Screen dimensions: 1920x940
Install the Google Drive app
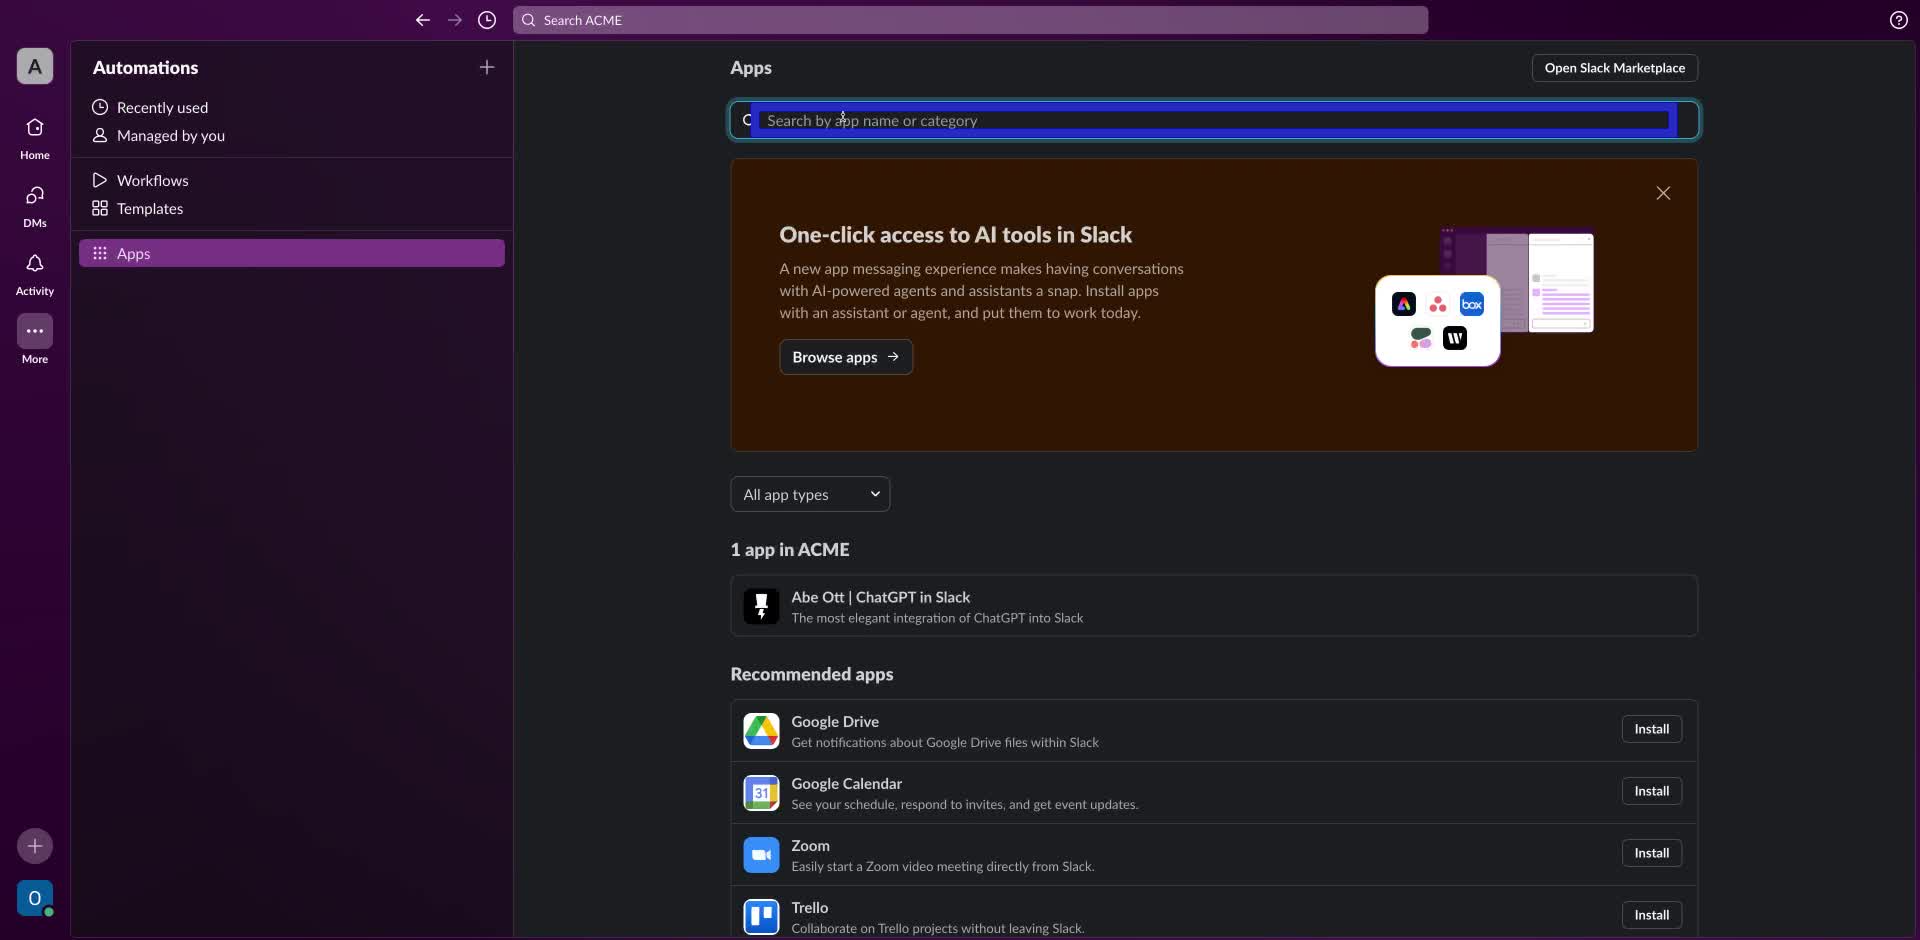point(1651,729)
